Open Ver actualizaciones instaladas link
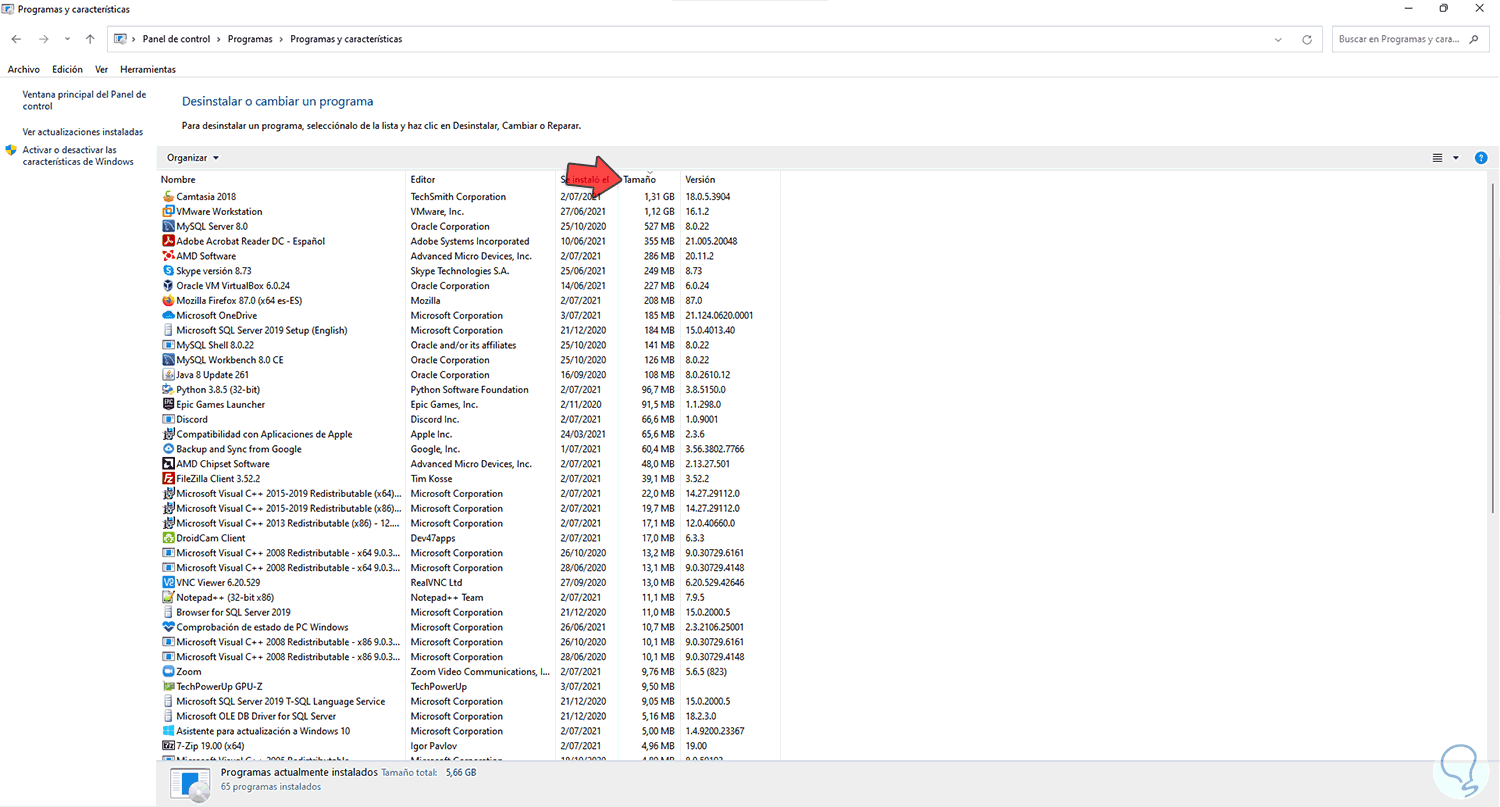1500x807 pixels. pos(83,132)
